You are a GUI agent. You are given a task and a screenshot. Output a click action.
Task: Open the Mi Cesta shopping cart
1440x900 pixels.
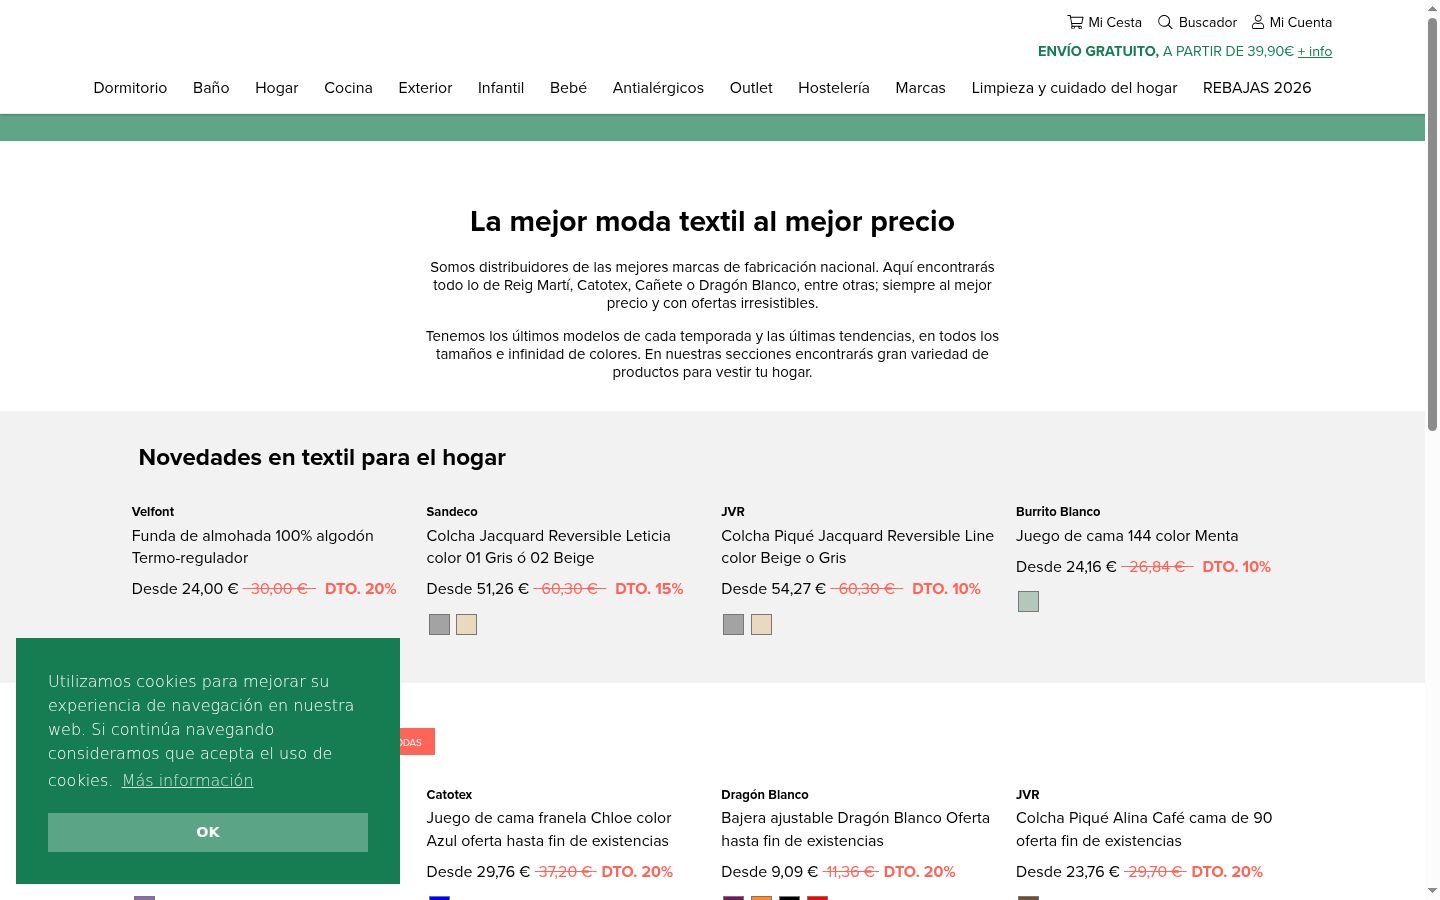1104,22
